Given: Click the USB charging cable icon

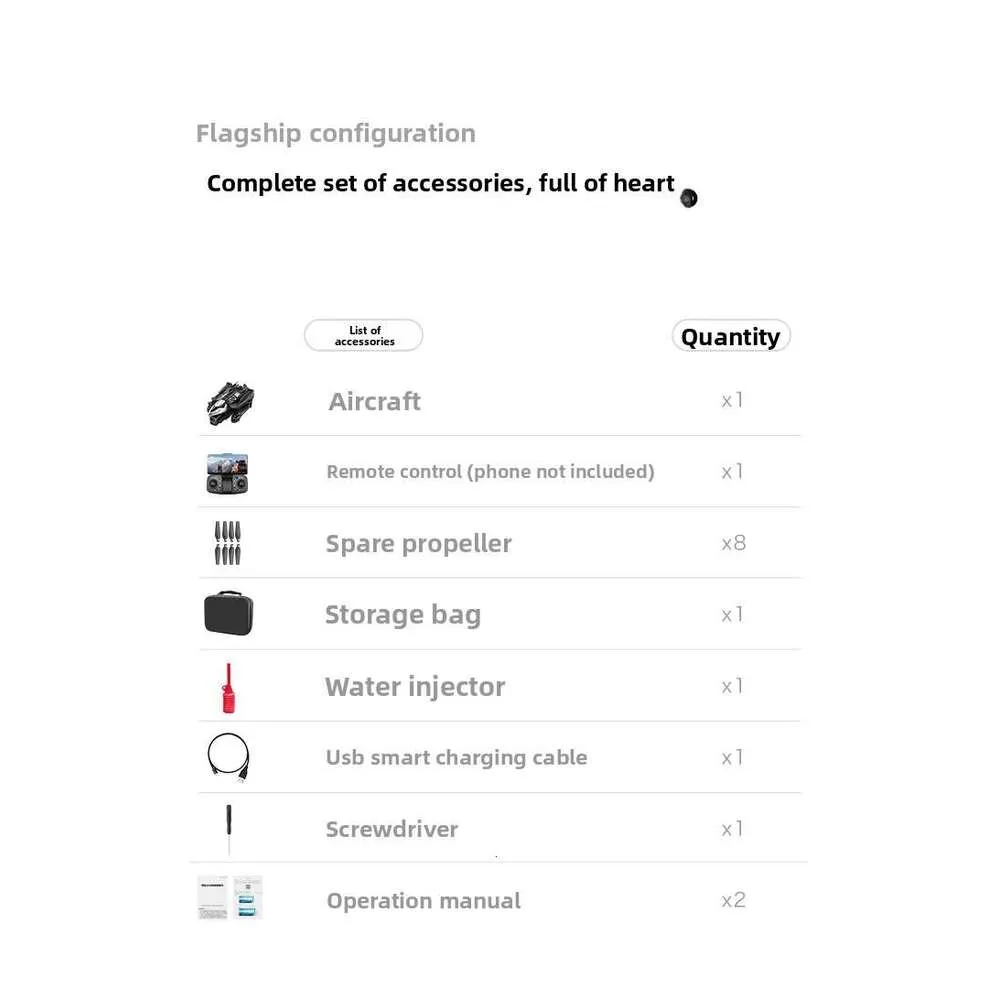Looking at the screenshot, I should [228, 757].
